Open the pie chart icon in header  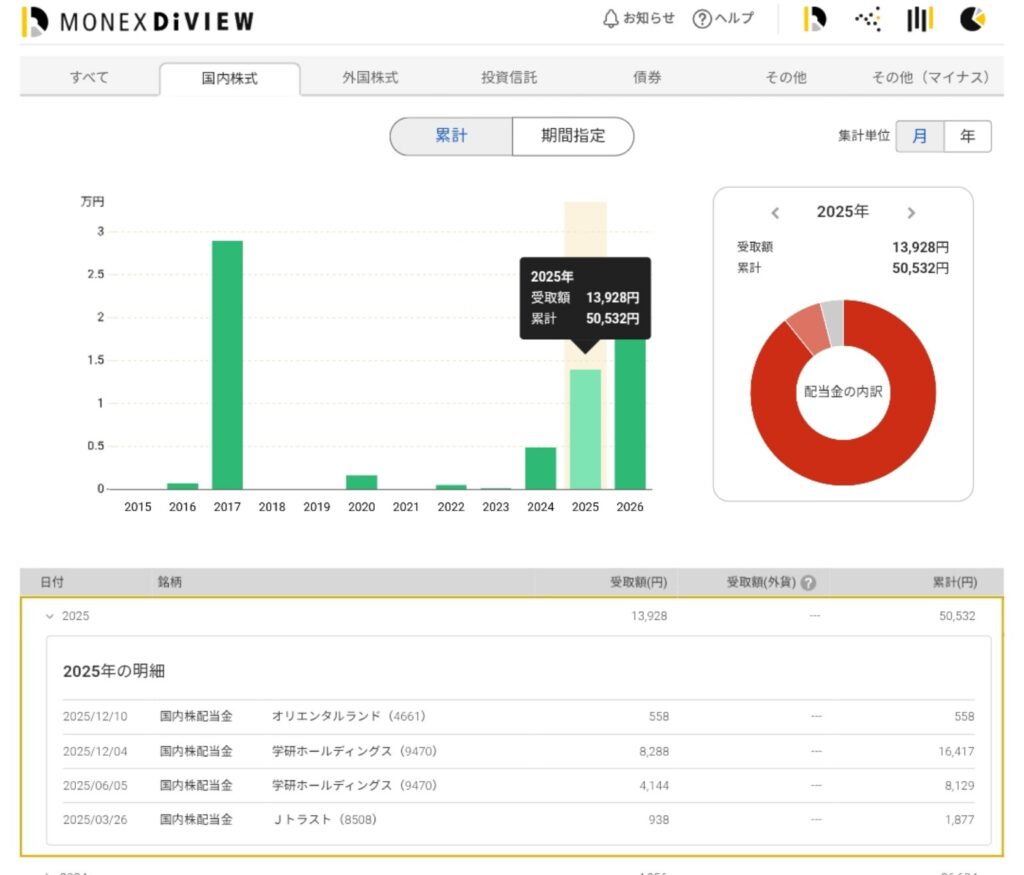(x=972, y=19)
